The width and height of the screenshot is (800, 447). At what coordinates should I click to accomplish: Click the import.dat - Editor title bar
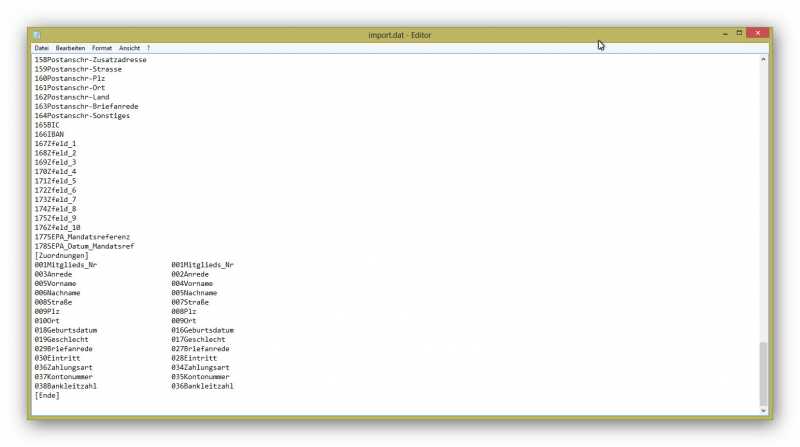pos(400,34)
